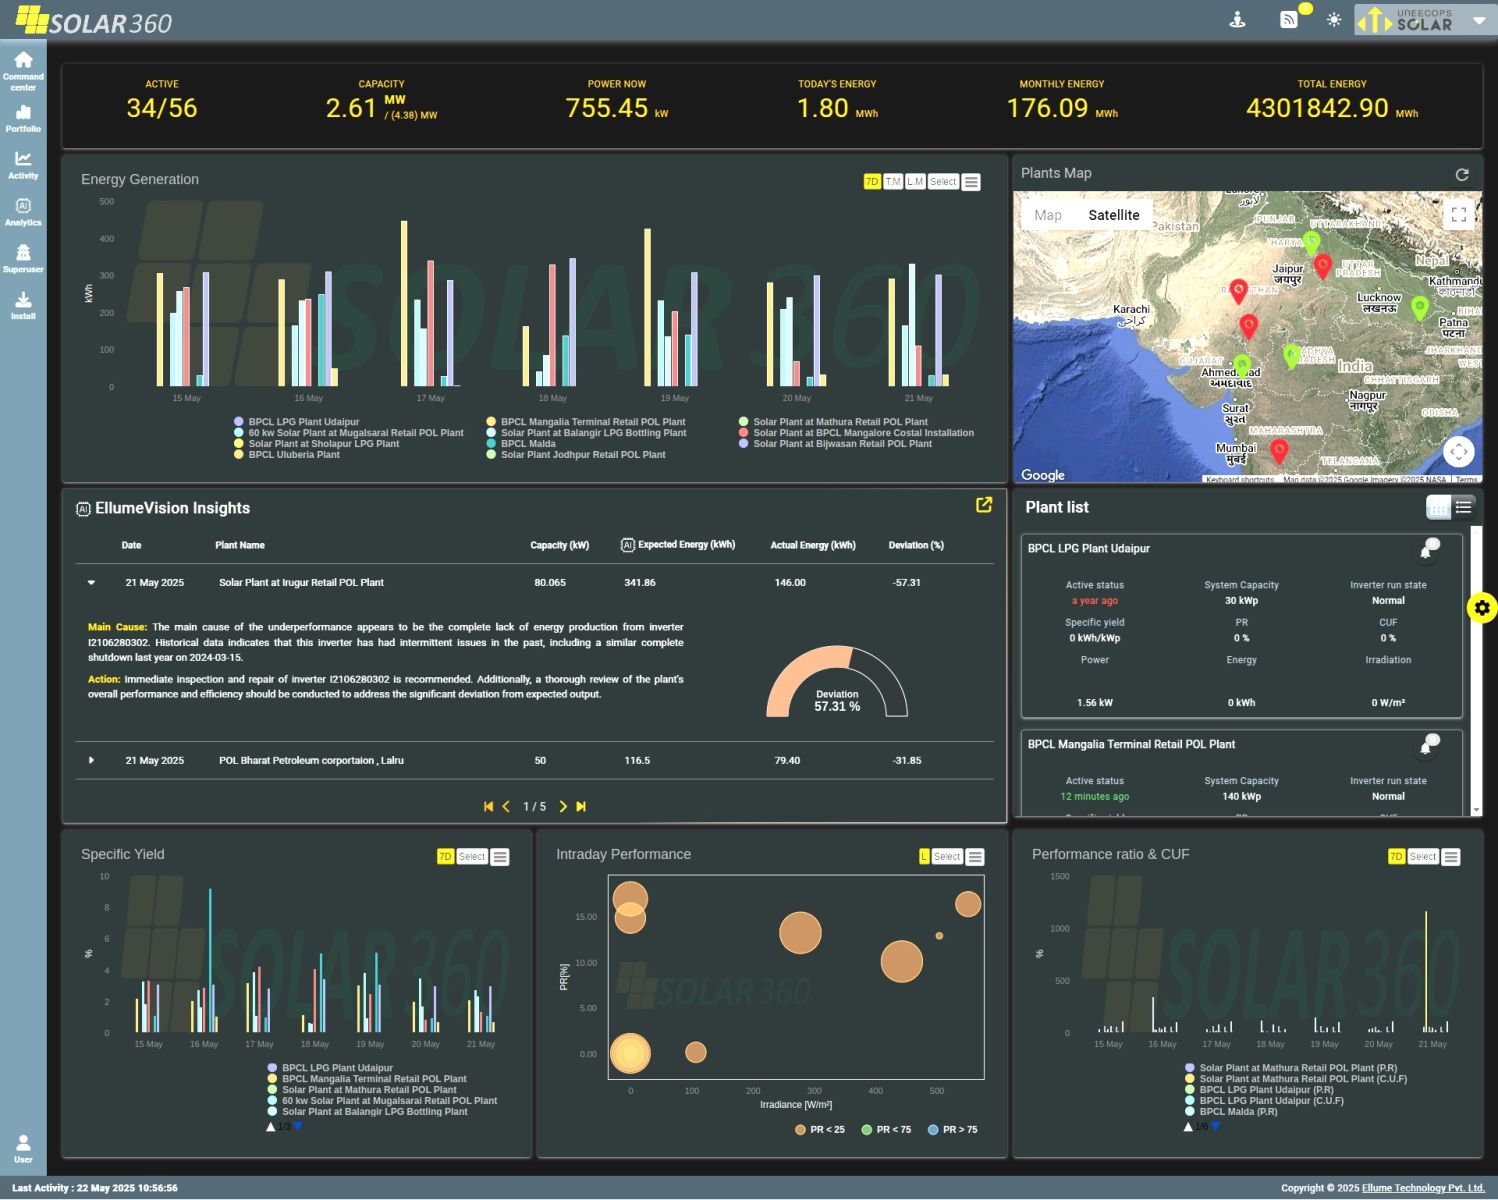Show previous Specific Yield legend page
The width and height of the screenshot is (1498, 1200).
coord(271,1127)
